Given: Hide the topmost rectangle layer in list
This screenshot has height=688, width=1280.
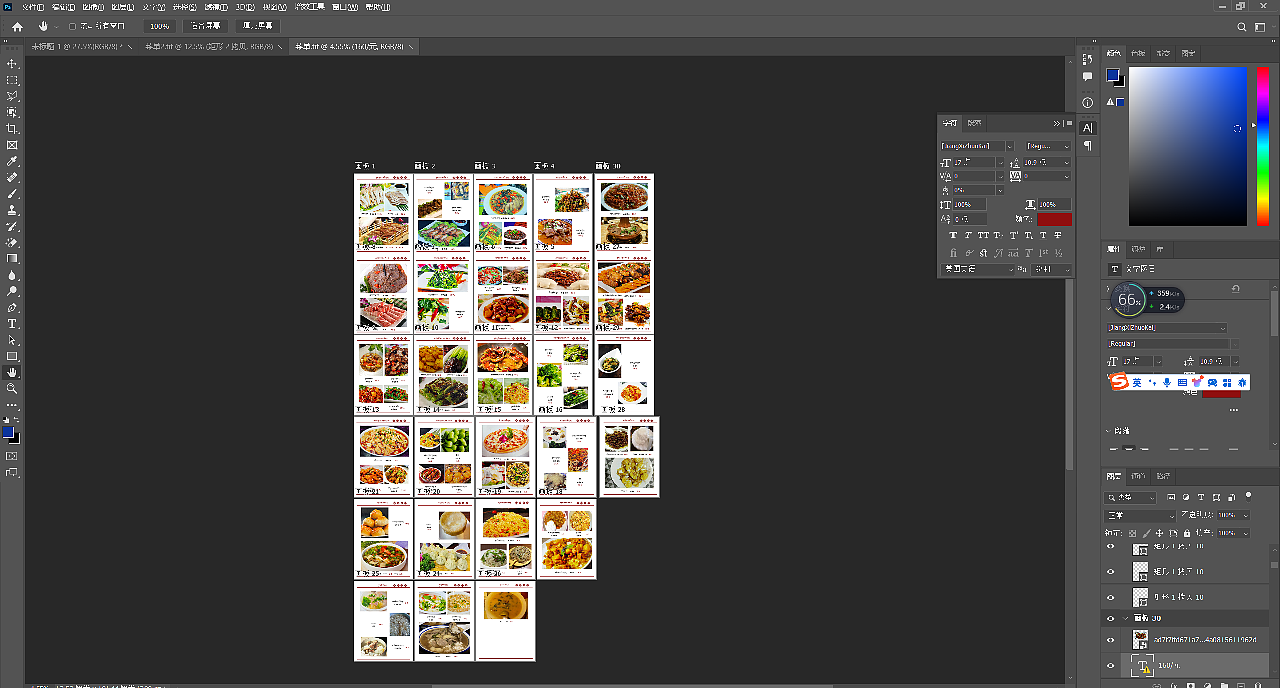Looking at the screenshot, I should (x=1110, y=548).
